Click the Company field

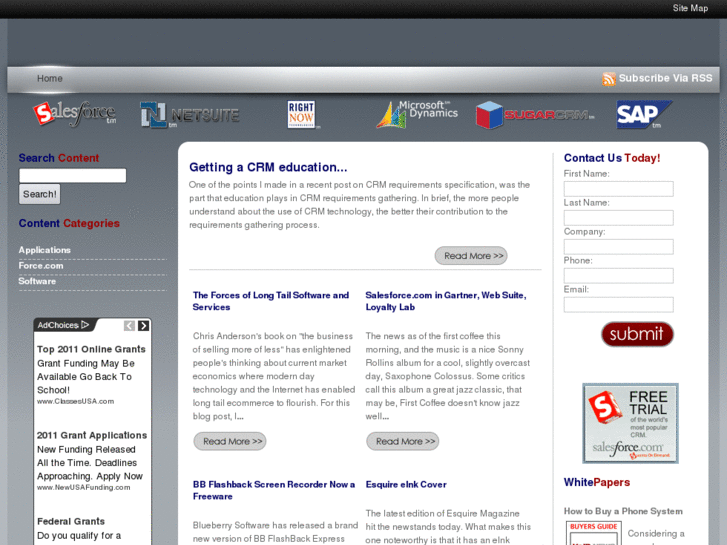click(619, 247)
